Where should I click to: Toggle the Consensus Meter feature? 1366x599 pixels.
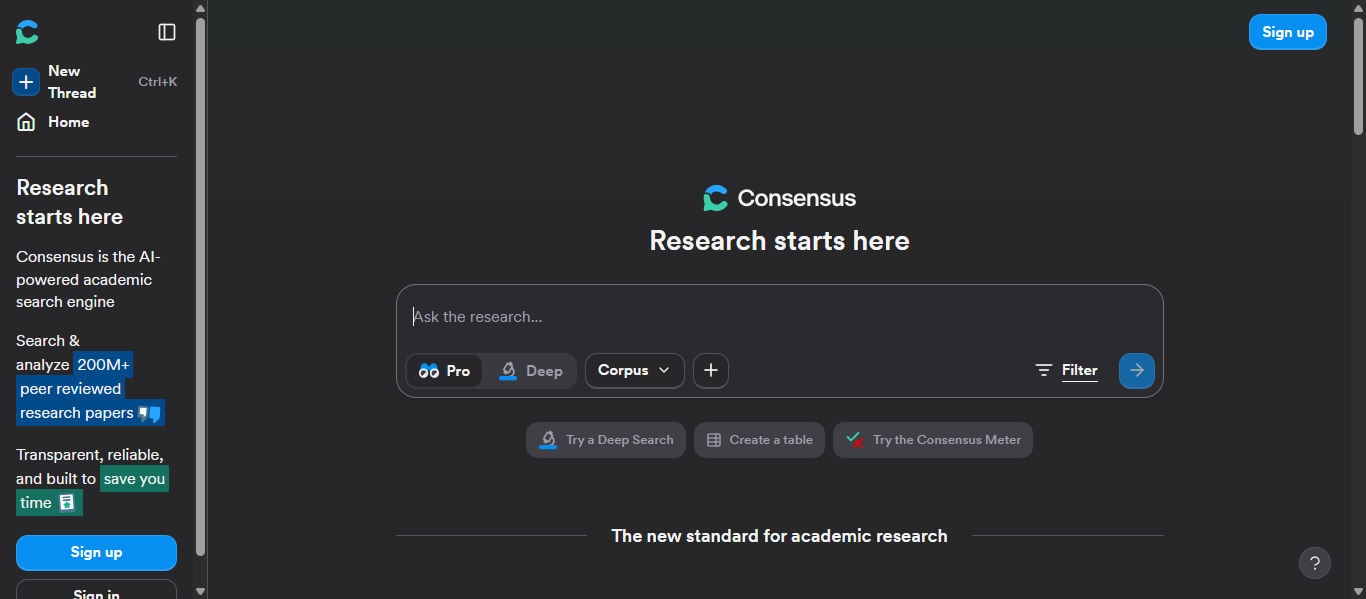click(x=931, y=439)
